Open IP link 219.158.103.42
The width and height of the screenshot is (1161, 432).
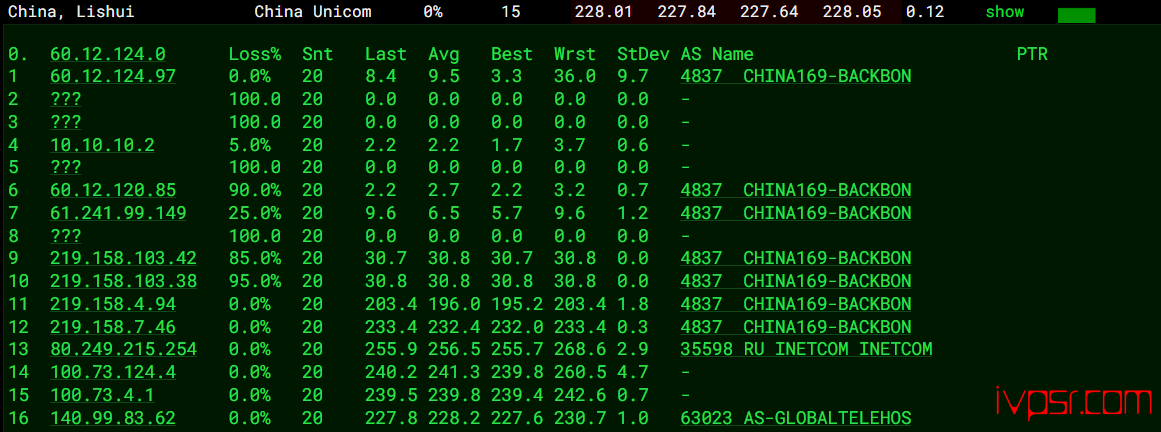(123, 258)
